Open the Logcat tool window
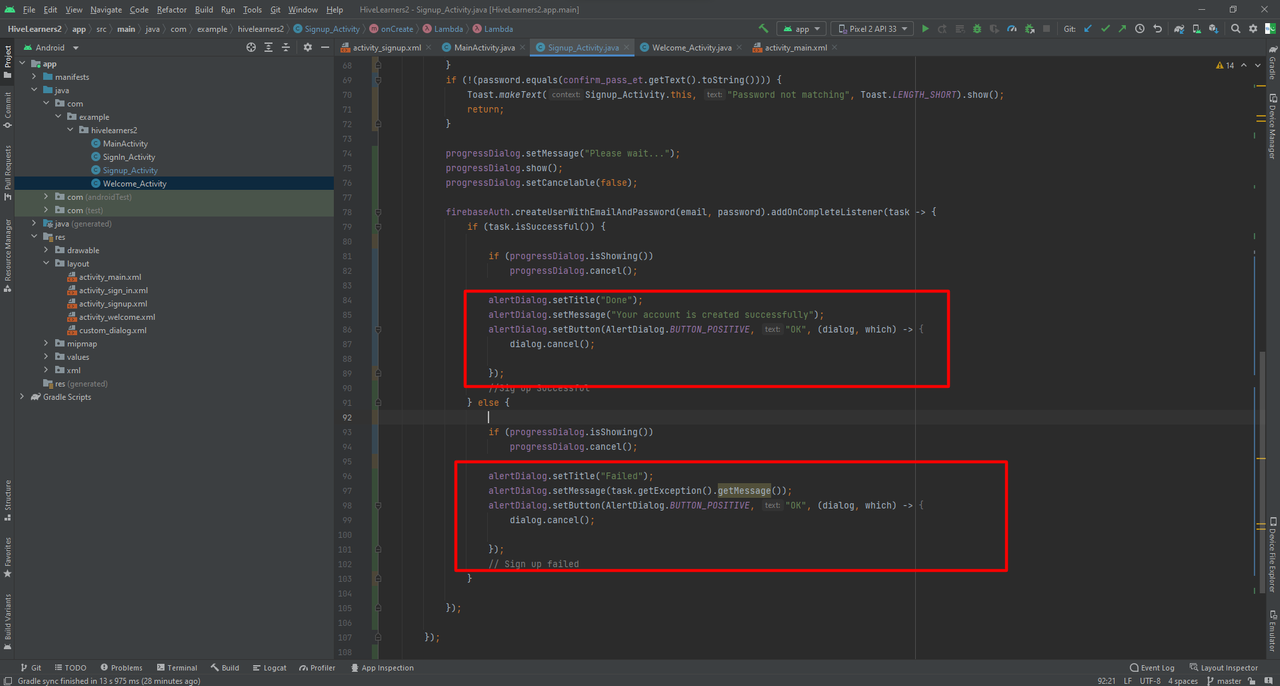This screenshot has width=1280, height=686. pyautogui.click(x=269, y=668)
